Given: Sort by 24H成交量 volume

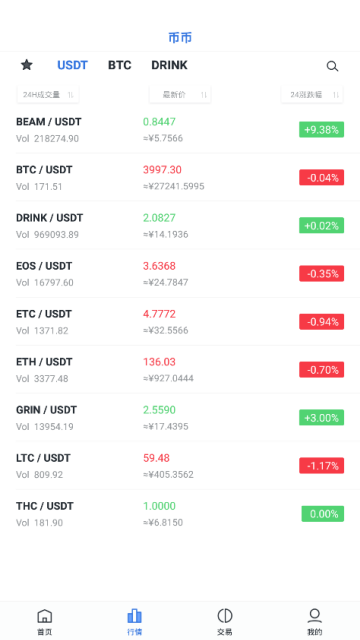Looking at the screenshot, I should click(48, 95).
